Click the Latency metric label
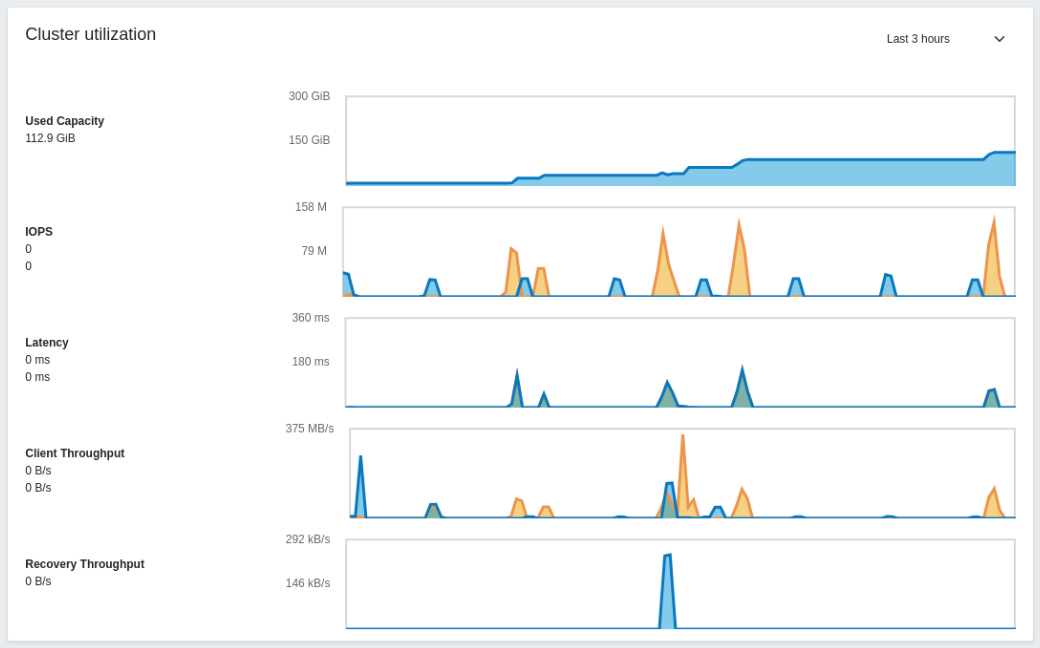Viewport: 1040px width, 648px height. coord(46,342)
